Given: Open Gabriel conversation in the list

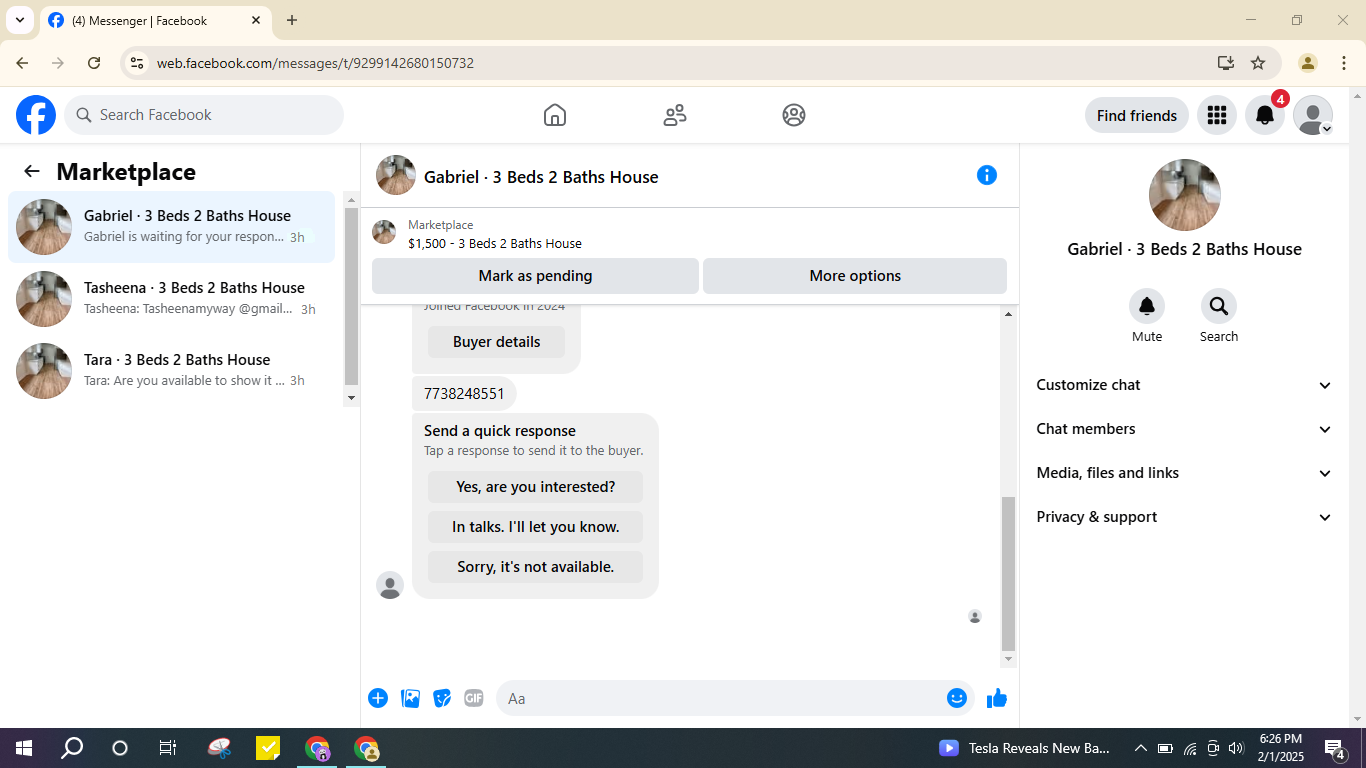Looking at the screenshot, I should pos(171,227).
